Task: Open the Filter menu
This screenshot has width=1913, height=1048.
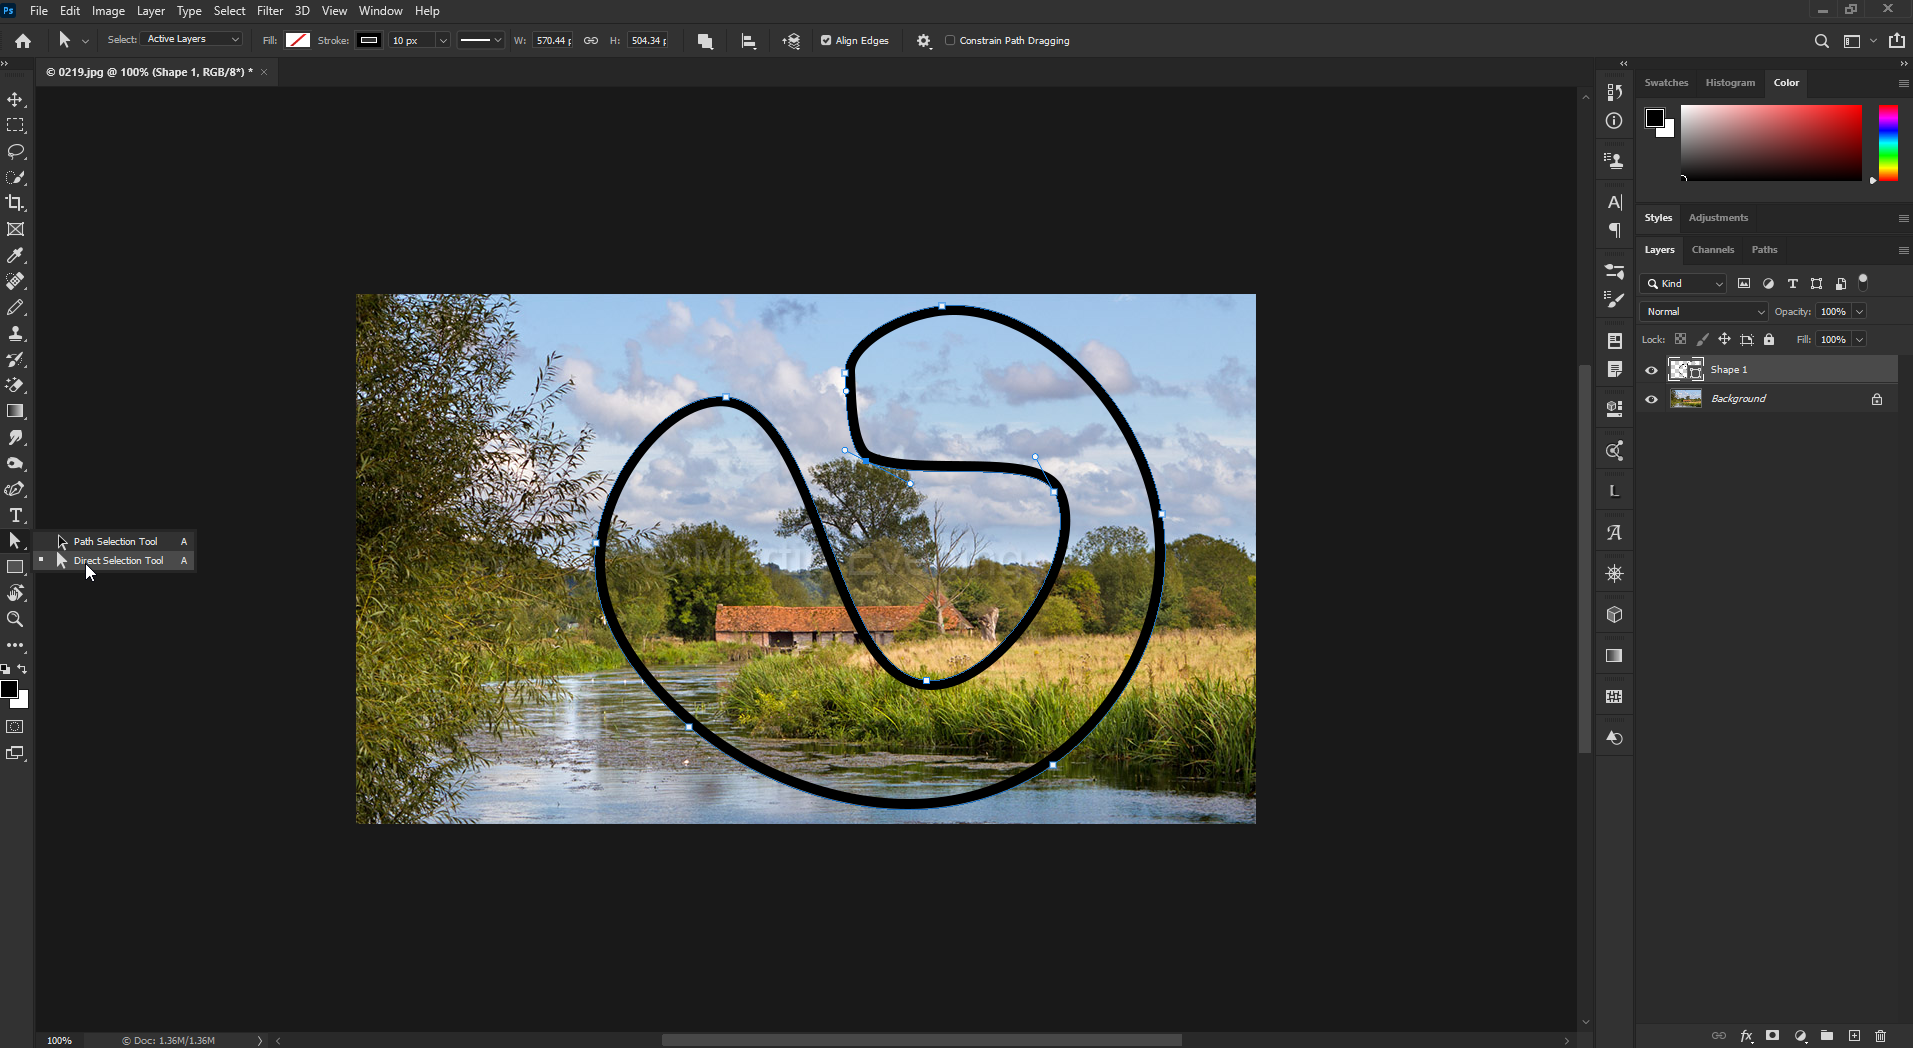Action: click(x=269, y=11)
